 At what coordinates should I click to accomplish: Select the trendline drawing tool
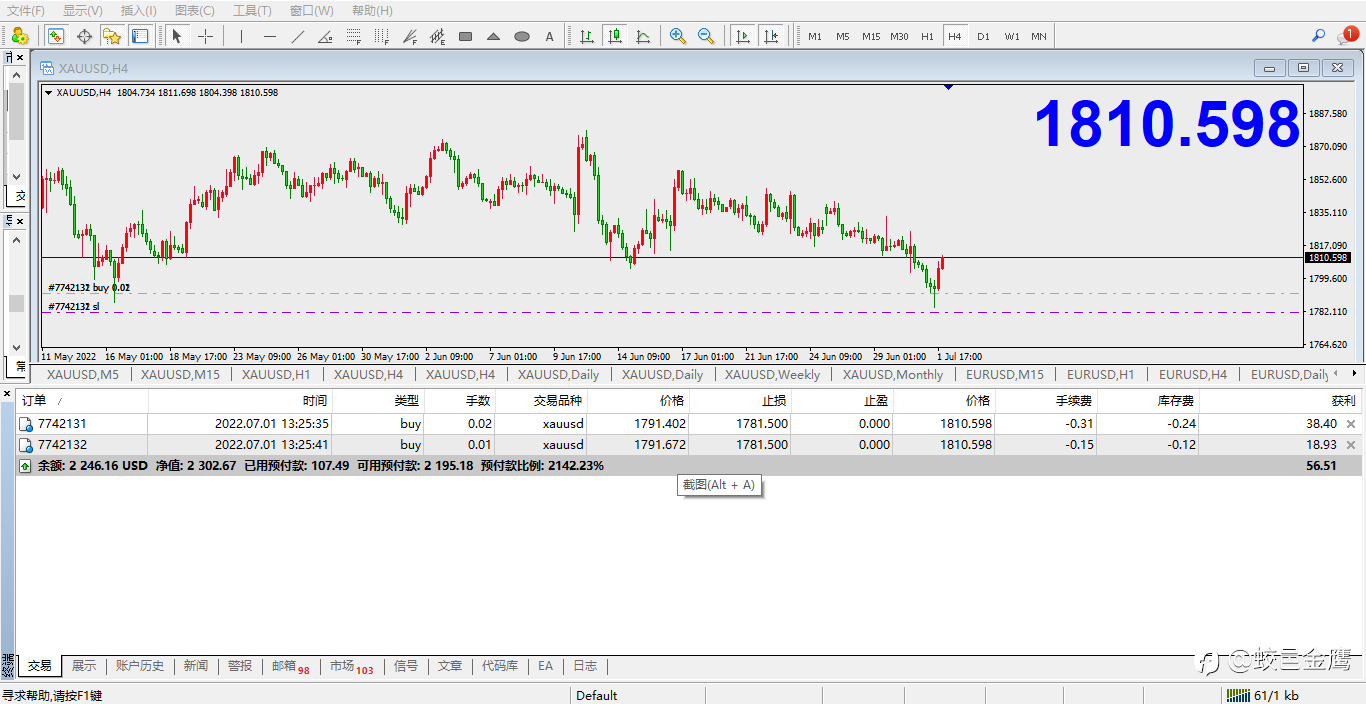coord(298,36)
